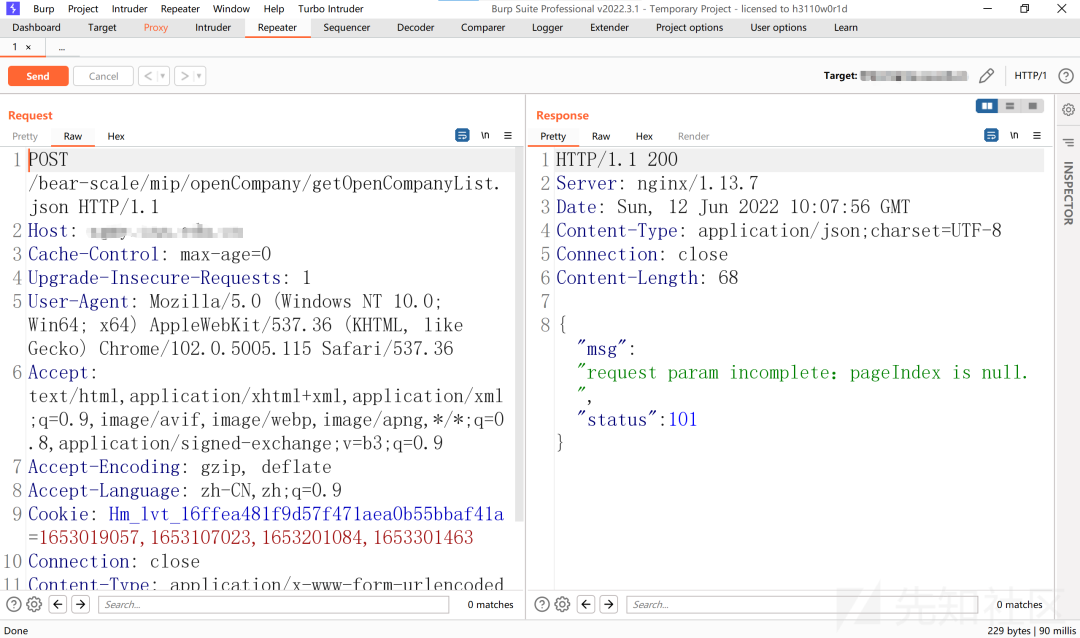
Task: Open inspector settings gear icon
Action: [x=1068, y=110]
